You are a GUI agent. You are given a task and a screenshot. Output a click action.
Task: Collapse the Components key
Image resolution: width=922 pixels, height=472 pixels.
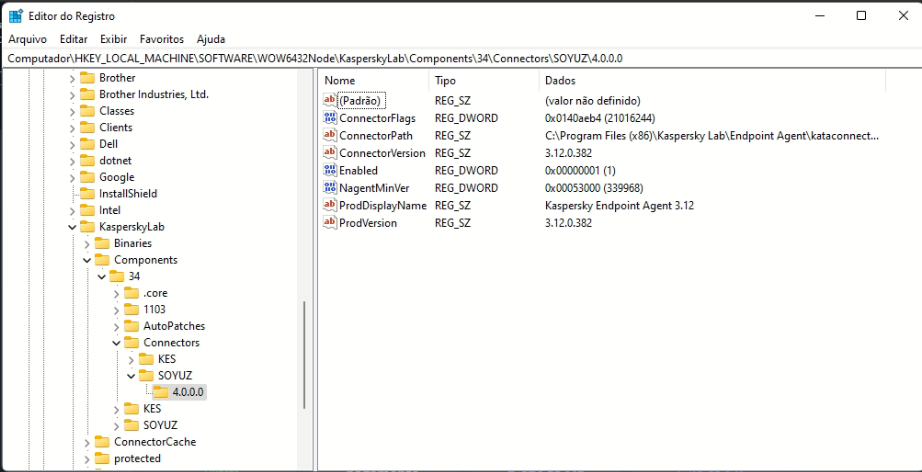tap(87, 260)
